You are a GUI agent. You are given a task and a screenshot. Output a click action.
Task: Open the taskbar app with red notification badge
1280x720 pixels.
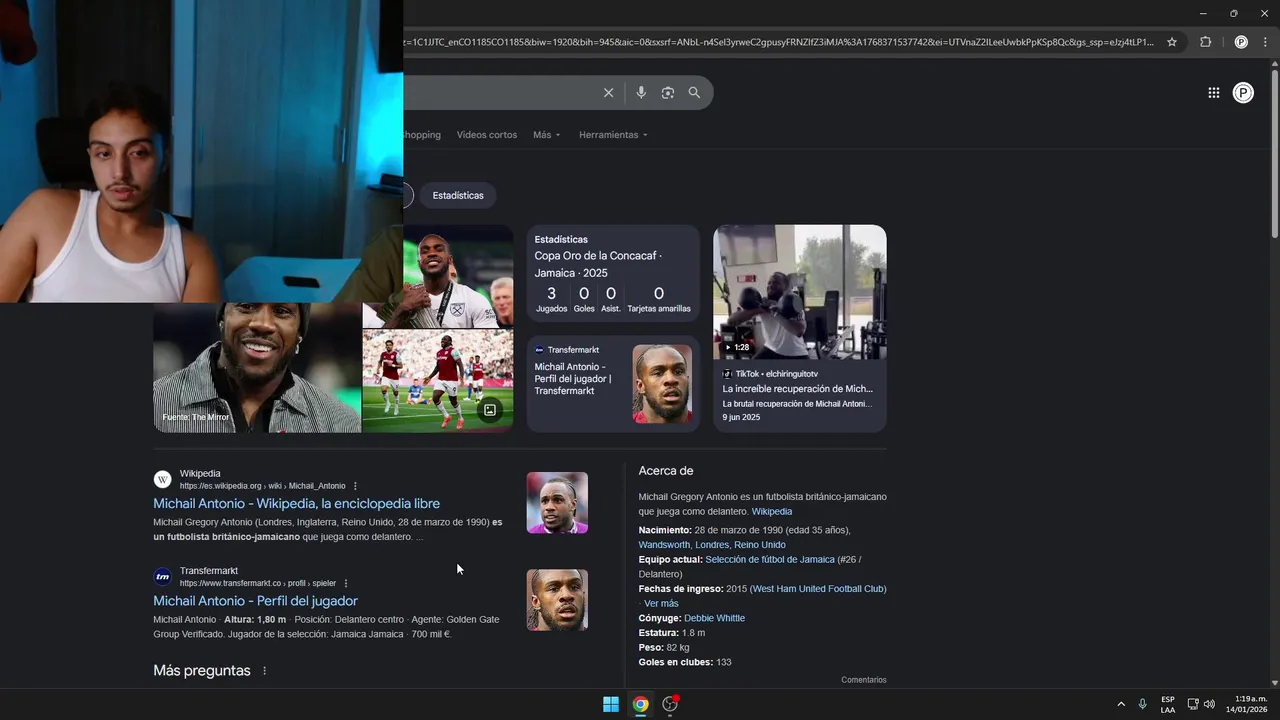point(670,704)
